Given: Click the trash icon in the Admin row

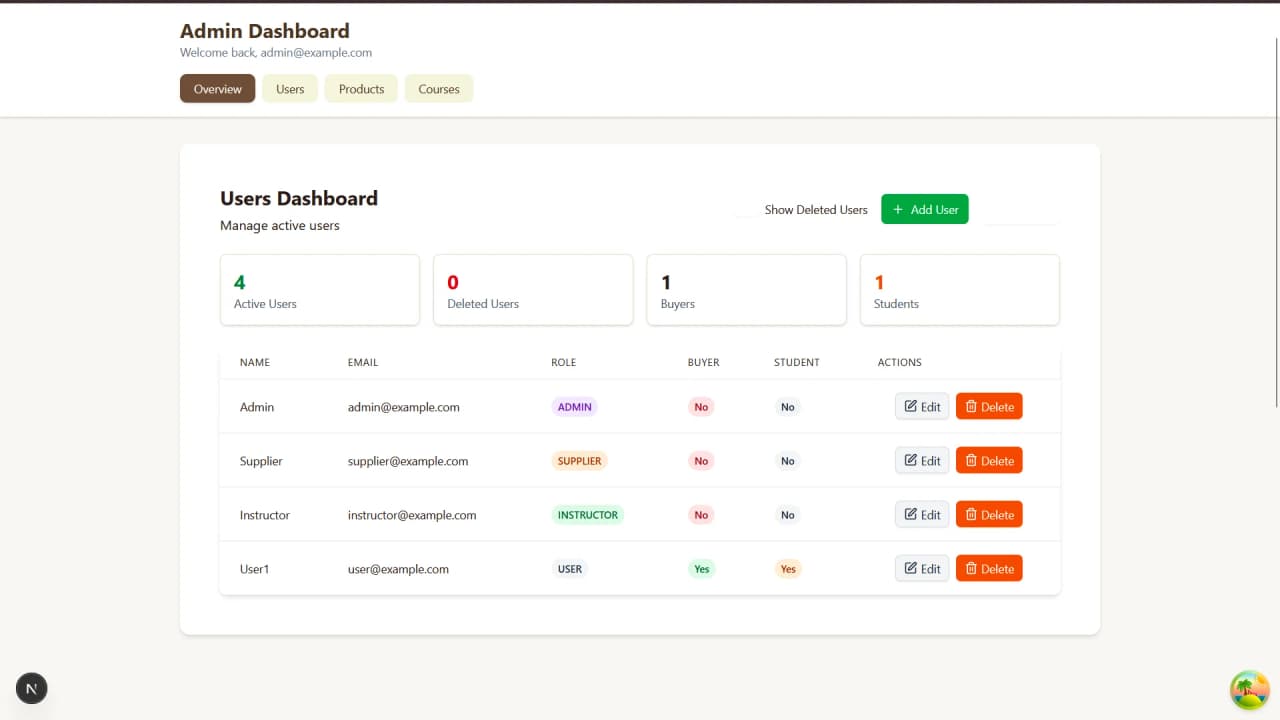Looking at the screenshot, I should point(972,406).
